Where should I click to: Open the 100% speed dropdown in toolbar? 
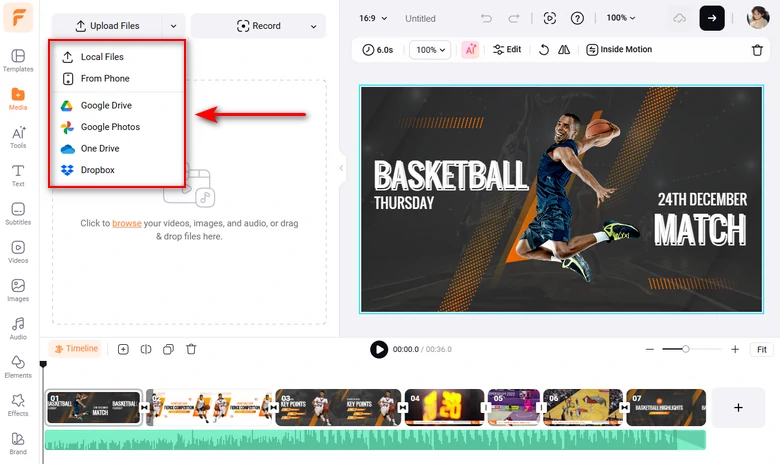[x=430, y=50]
